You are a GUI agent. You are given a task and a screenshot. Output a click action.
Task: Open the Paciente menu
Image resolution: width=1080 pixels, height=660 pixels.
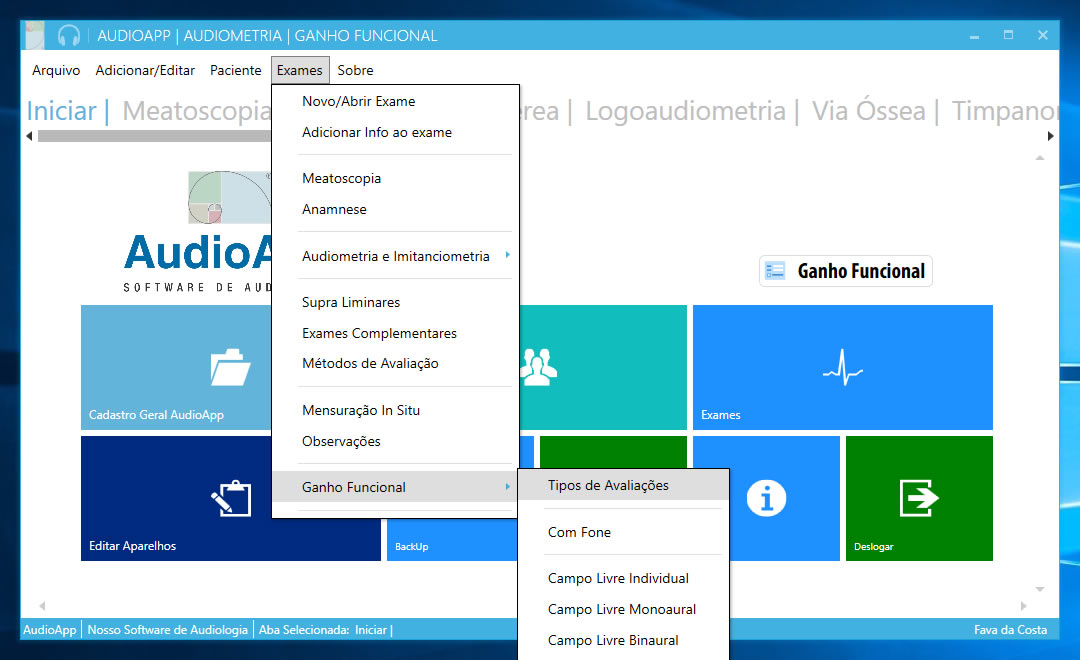[x=236, y=70]
